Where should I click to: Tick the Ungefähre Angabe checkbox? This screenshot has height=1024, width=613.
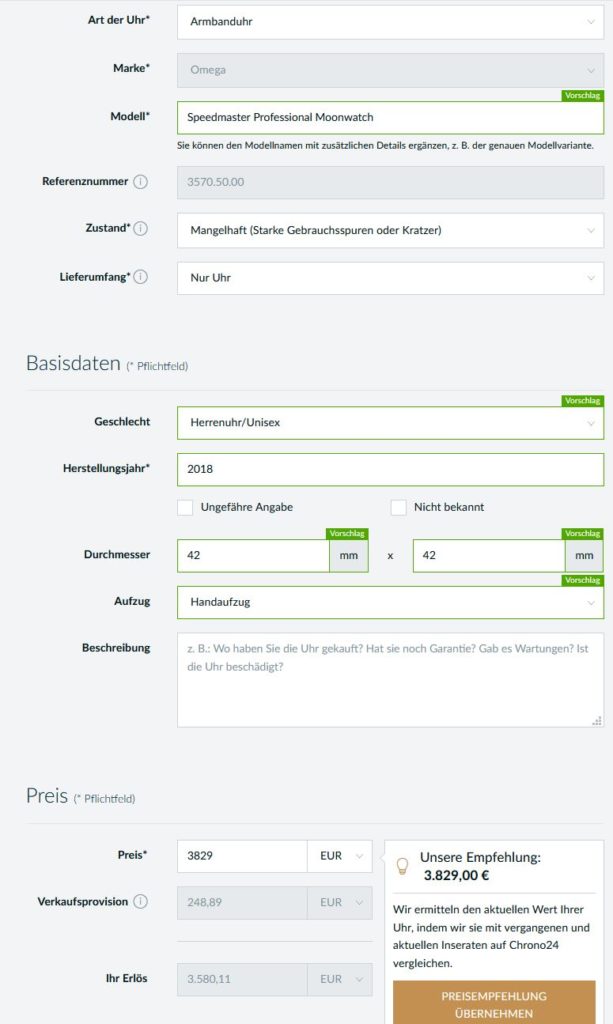[x=185, y=507]
